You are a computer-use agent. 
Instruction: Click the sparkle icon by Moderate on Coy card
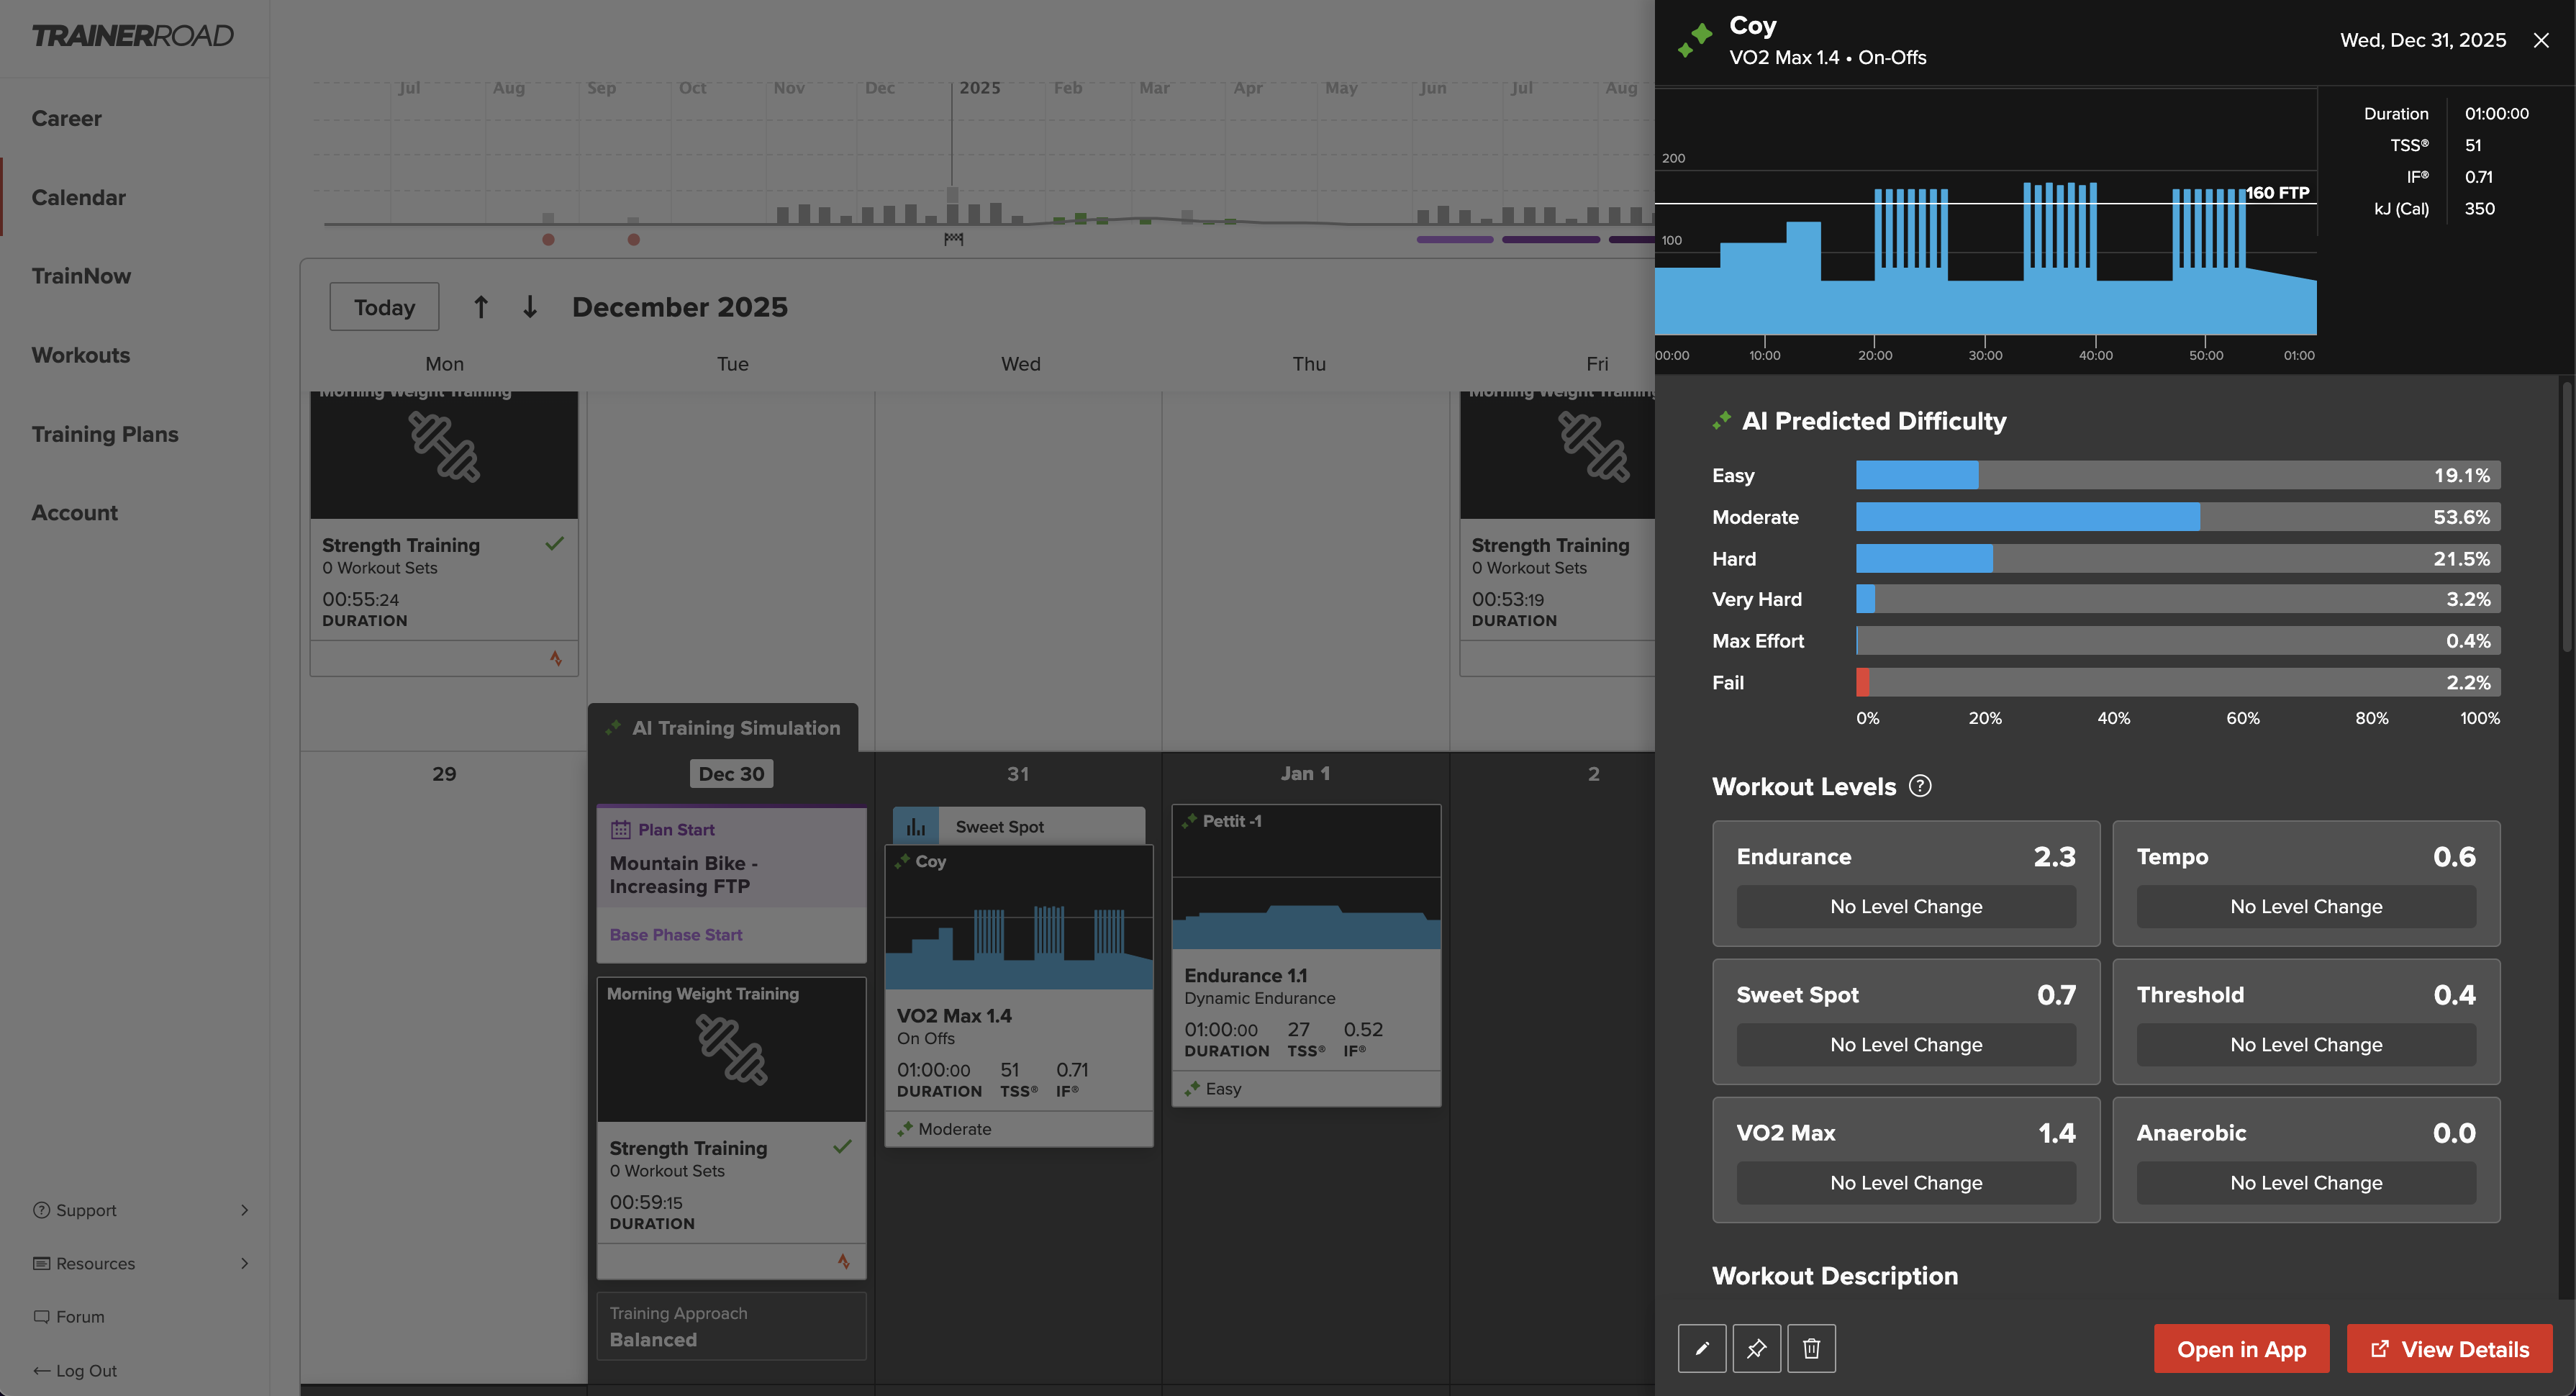point(905,1129)
